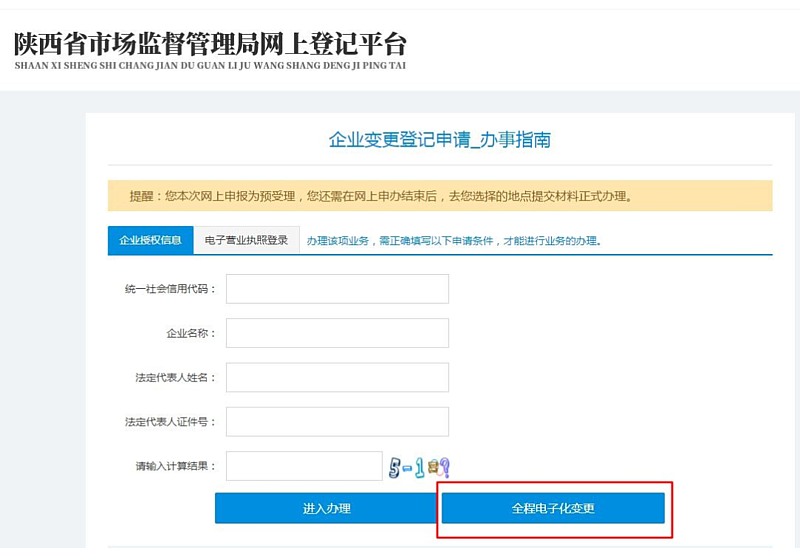
Task: Click the 陕西省市场监督管理局网上登记平台 site title
Action: click(210, 44)
